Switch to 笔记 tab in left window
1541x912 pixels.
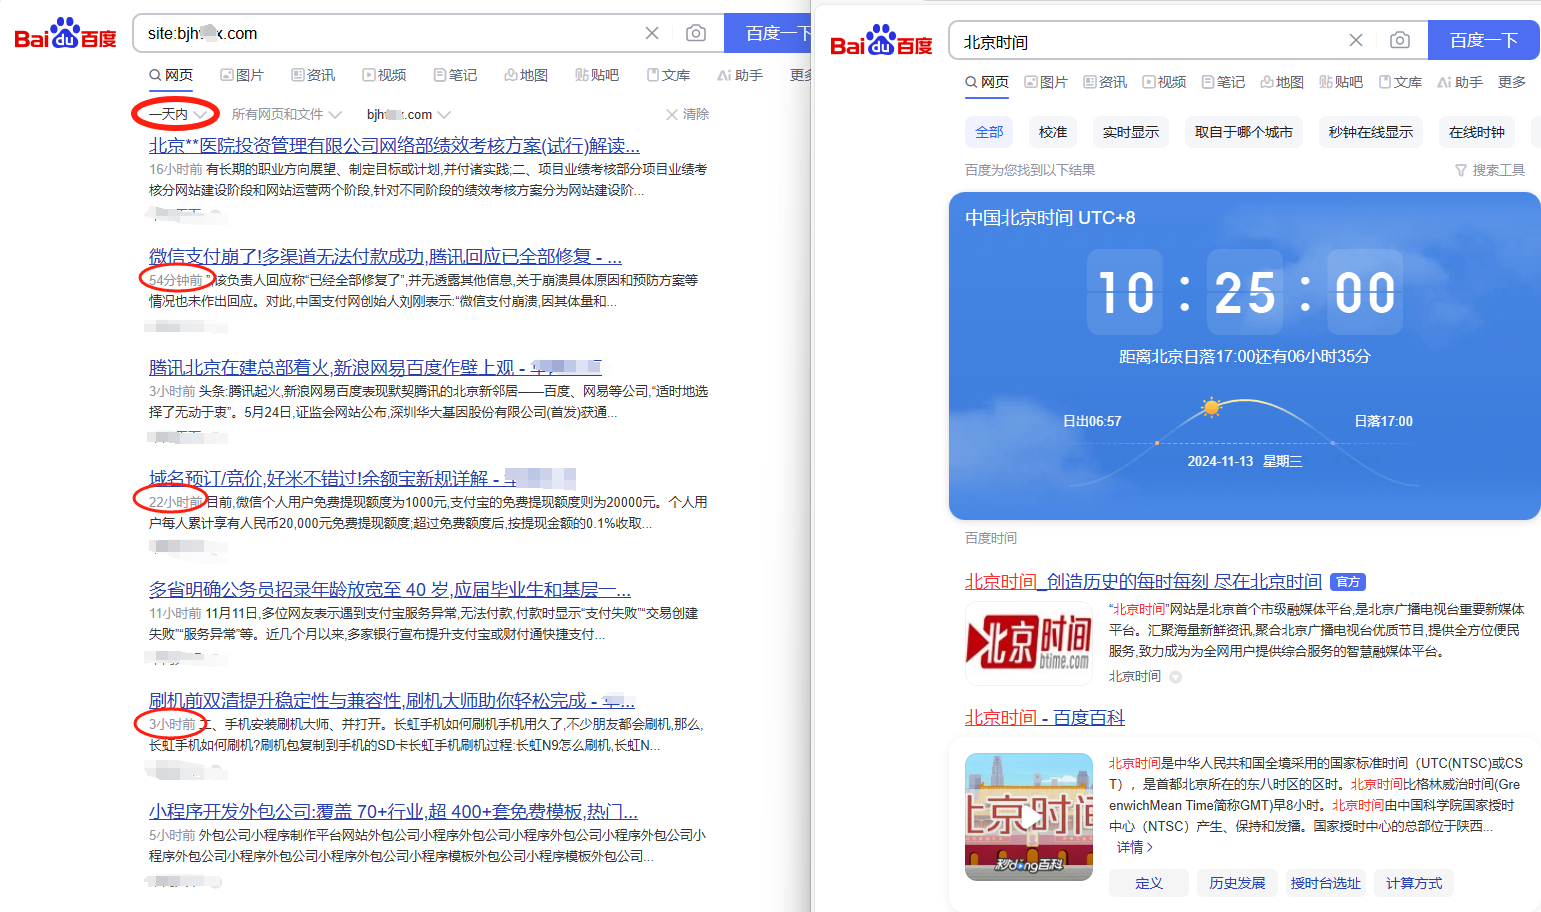point(455,75)
